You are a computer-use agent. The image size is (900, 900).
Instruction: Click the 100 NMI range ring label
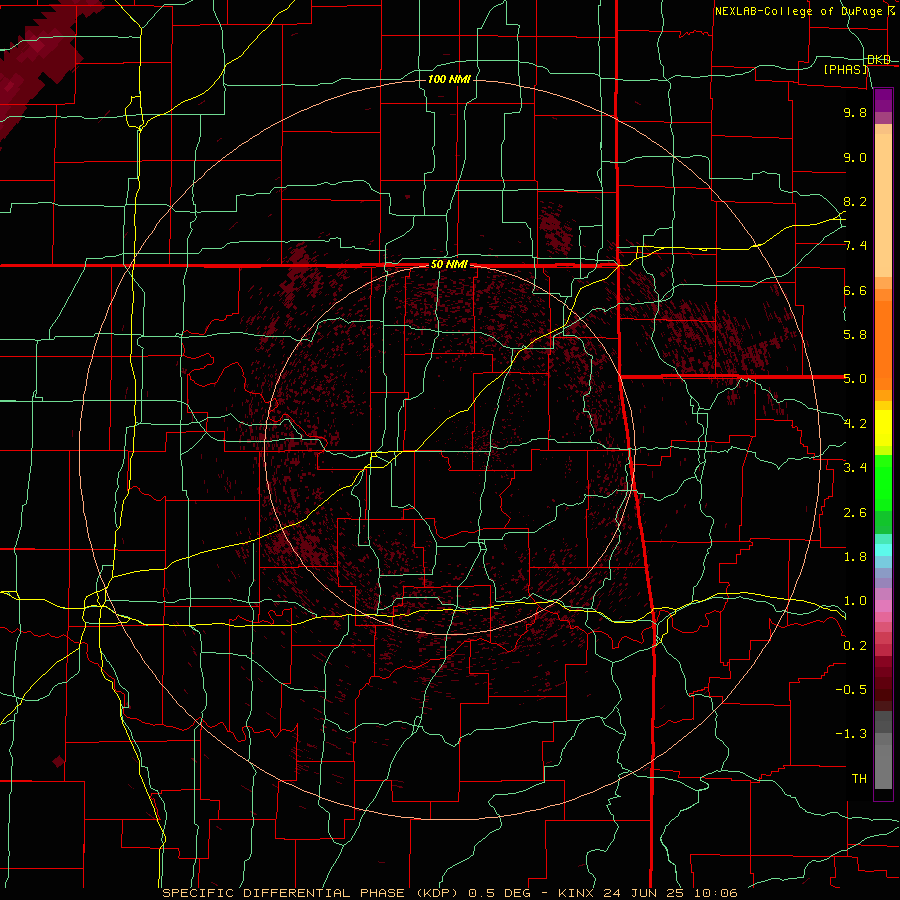point(449,79)
